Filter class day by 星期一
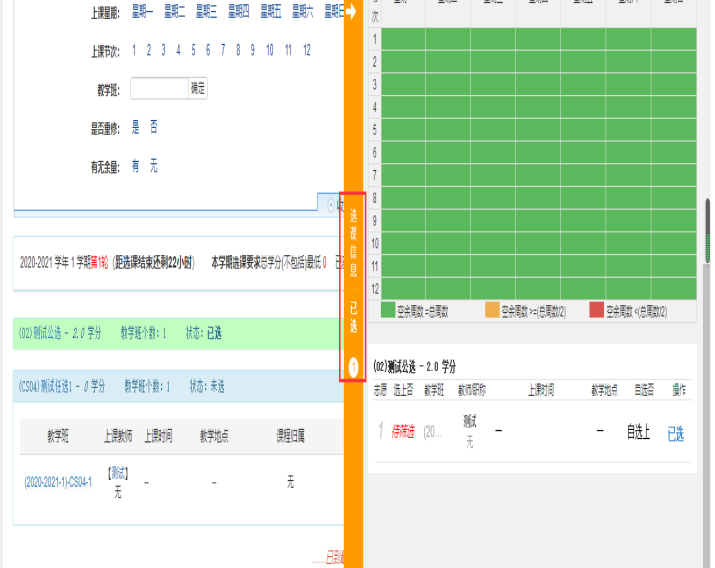 point(142,11)
